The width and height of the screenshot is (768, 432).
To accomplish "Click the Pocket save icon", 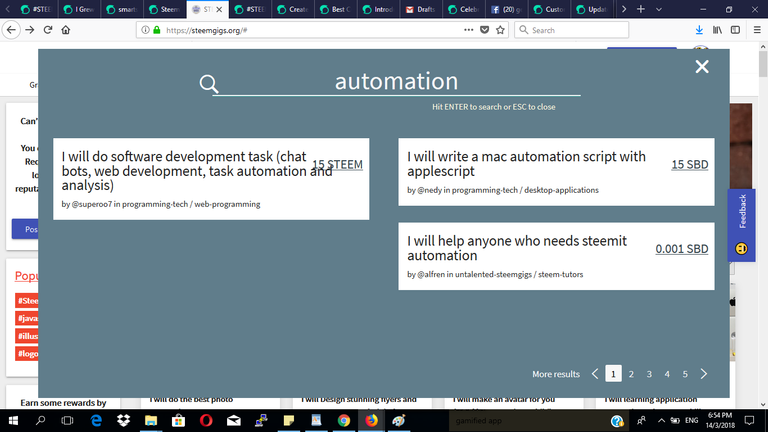I will (x=484, y=30).
